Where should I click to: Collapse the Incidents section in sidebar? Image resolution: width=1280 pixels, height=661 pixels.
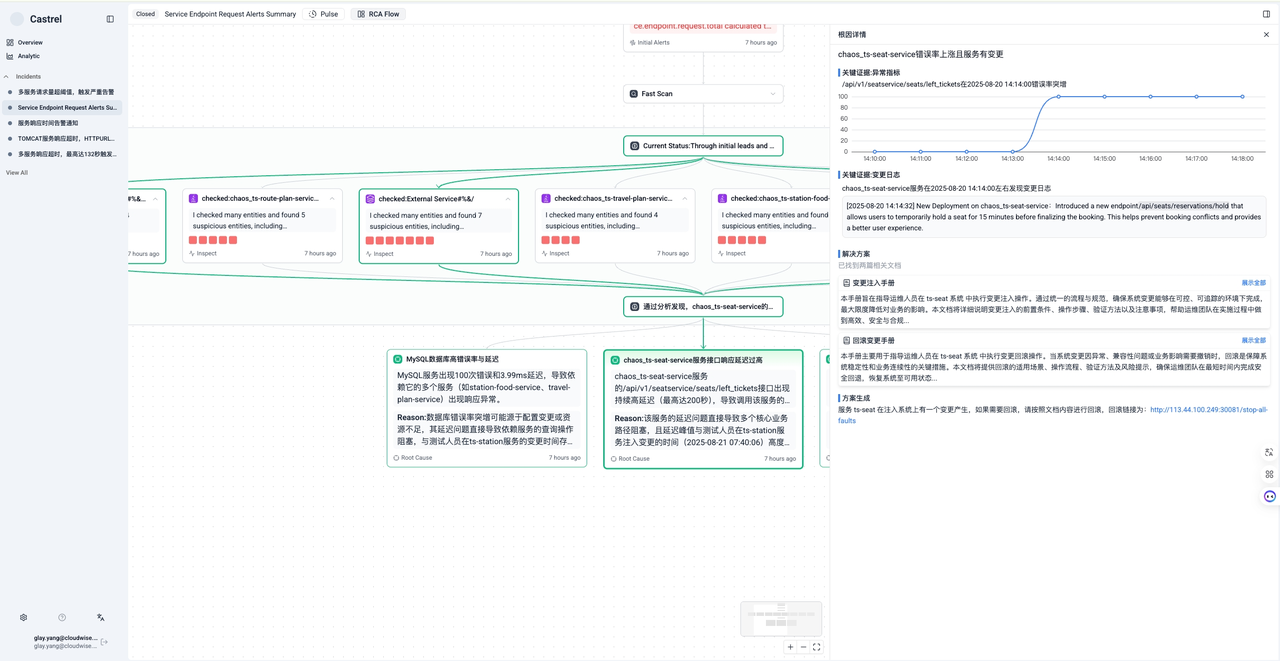point(7,76)
